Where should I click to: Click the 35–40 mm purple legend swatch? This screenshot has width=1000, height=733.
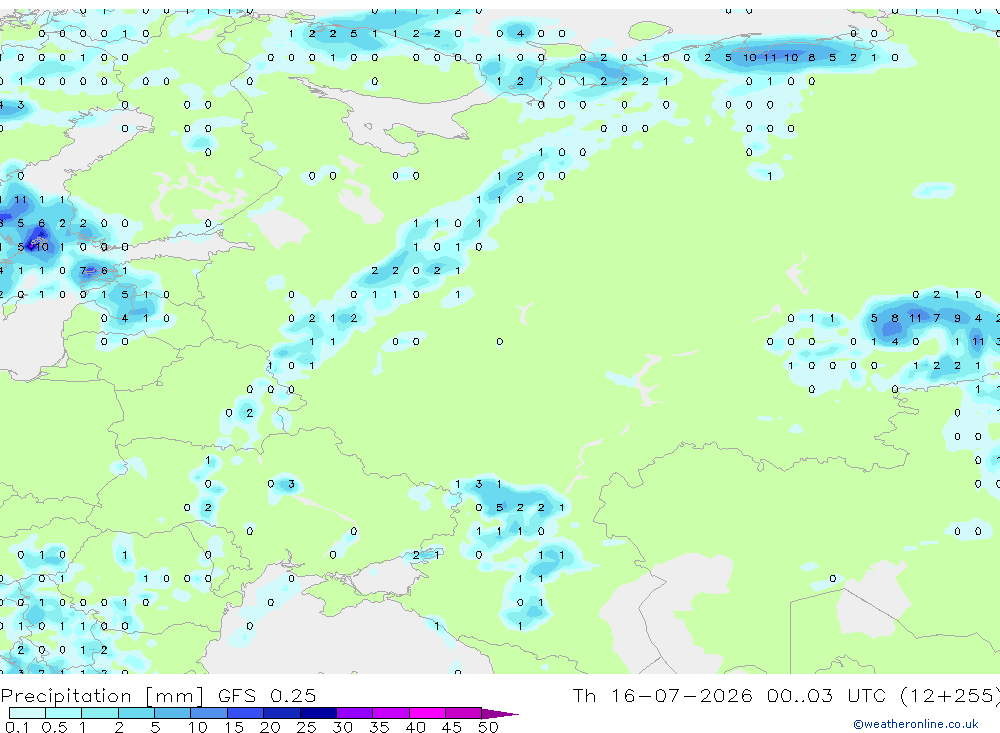390,713
